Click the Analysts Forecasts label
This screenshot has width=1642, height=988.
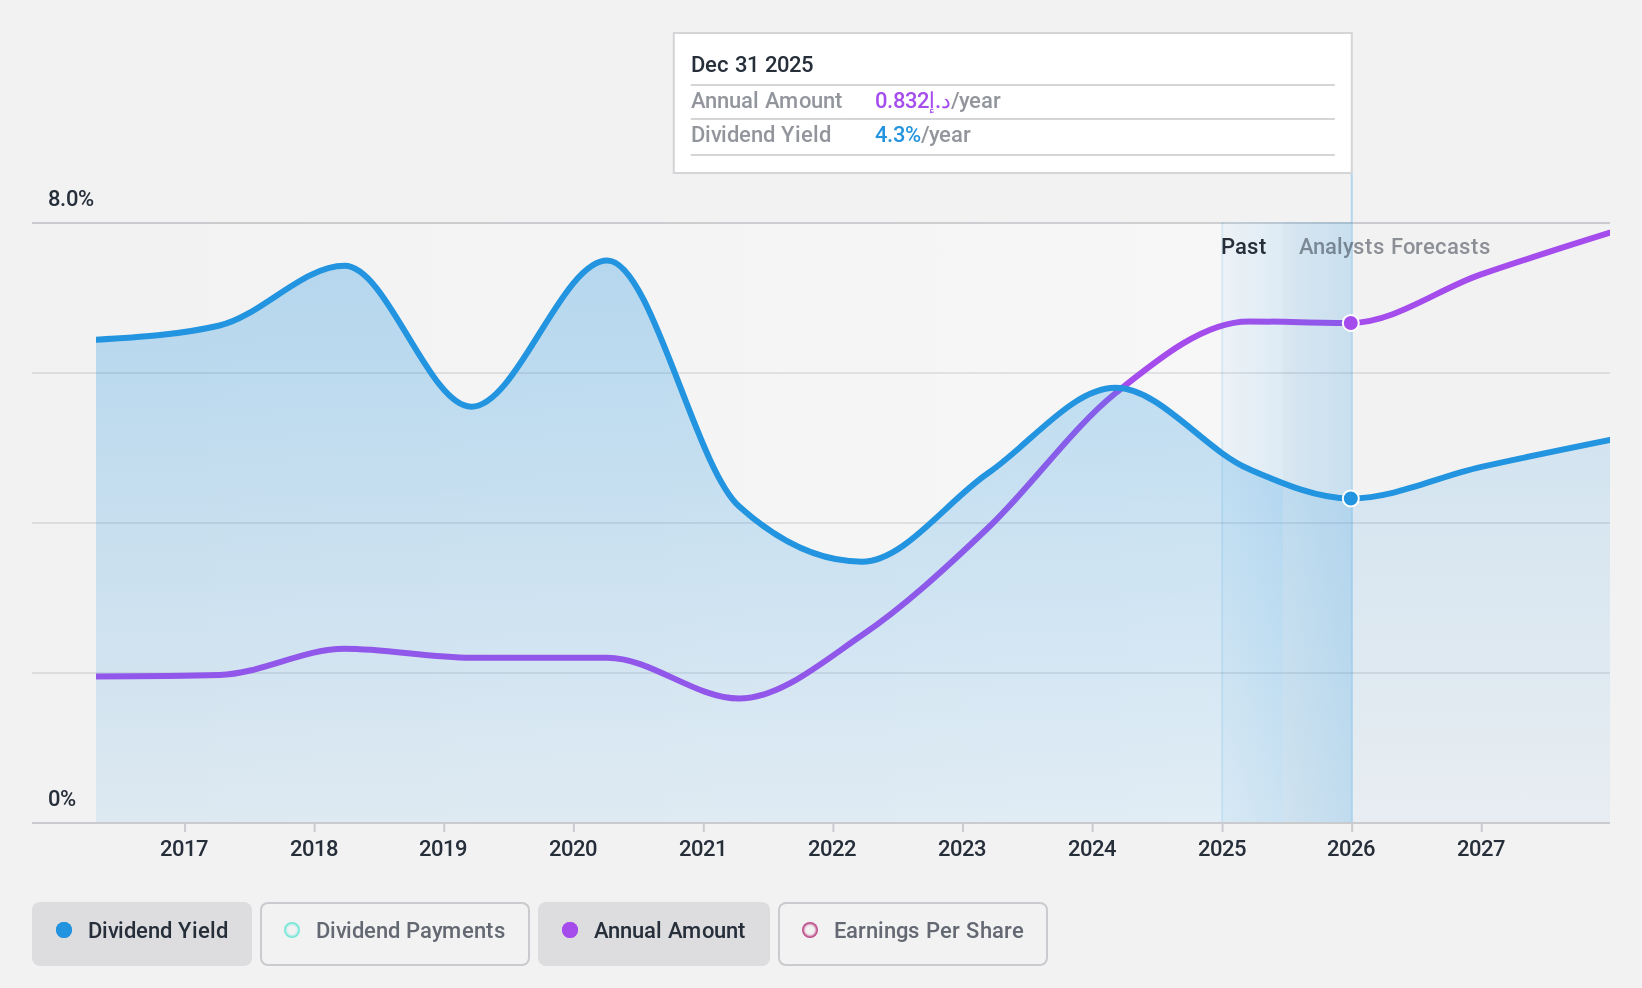(1394, 247)
